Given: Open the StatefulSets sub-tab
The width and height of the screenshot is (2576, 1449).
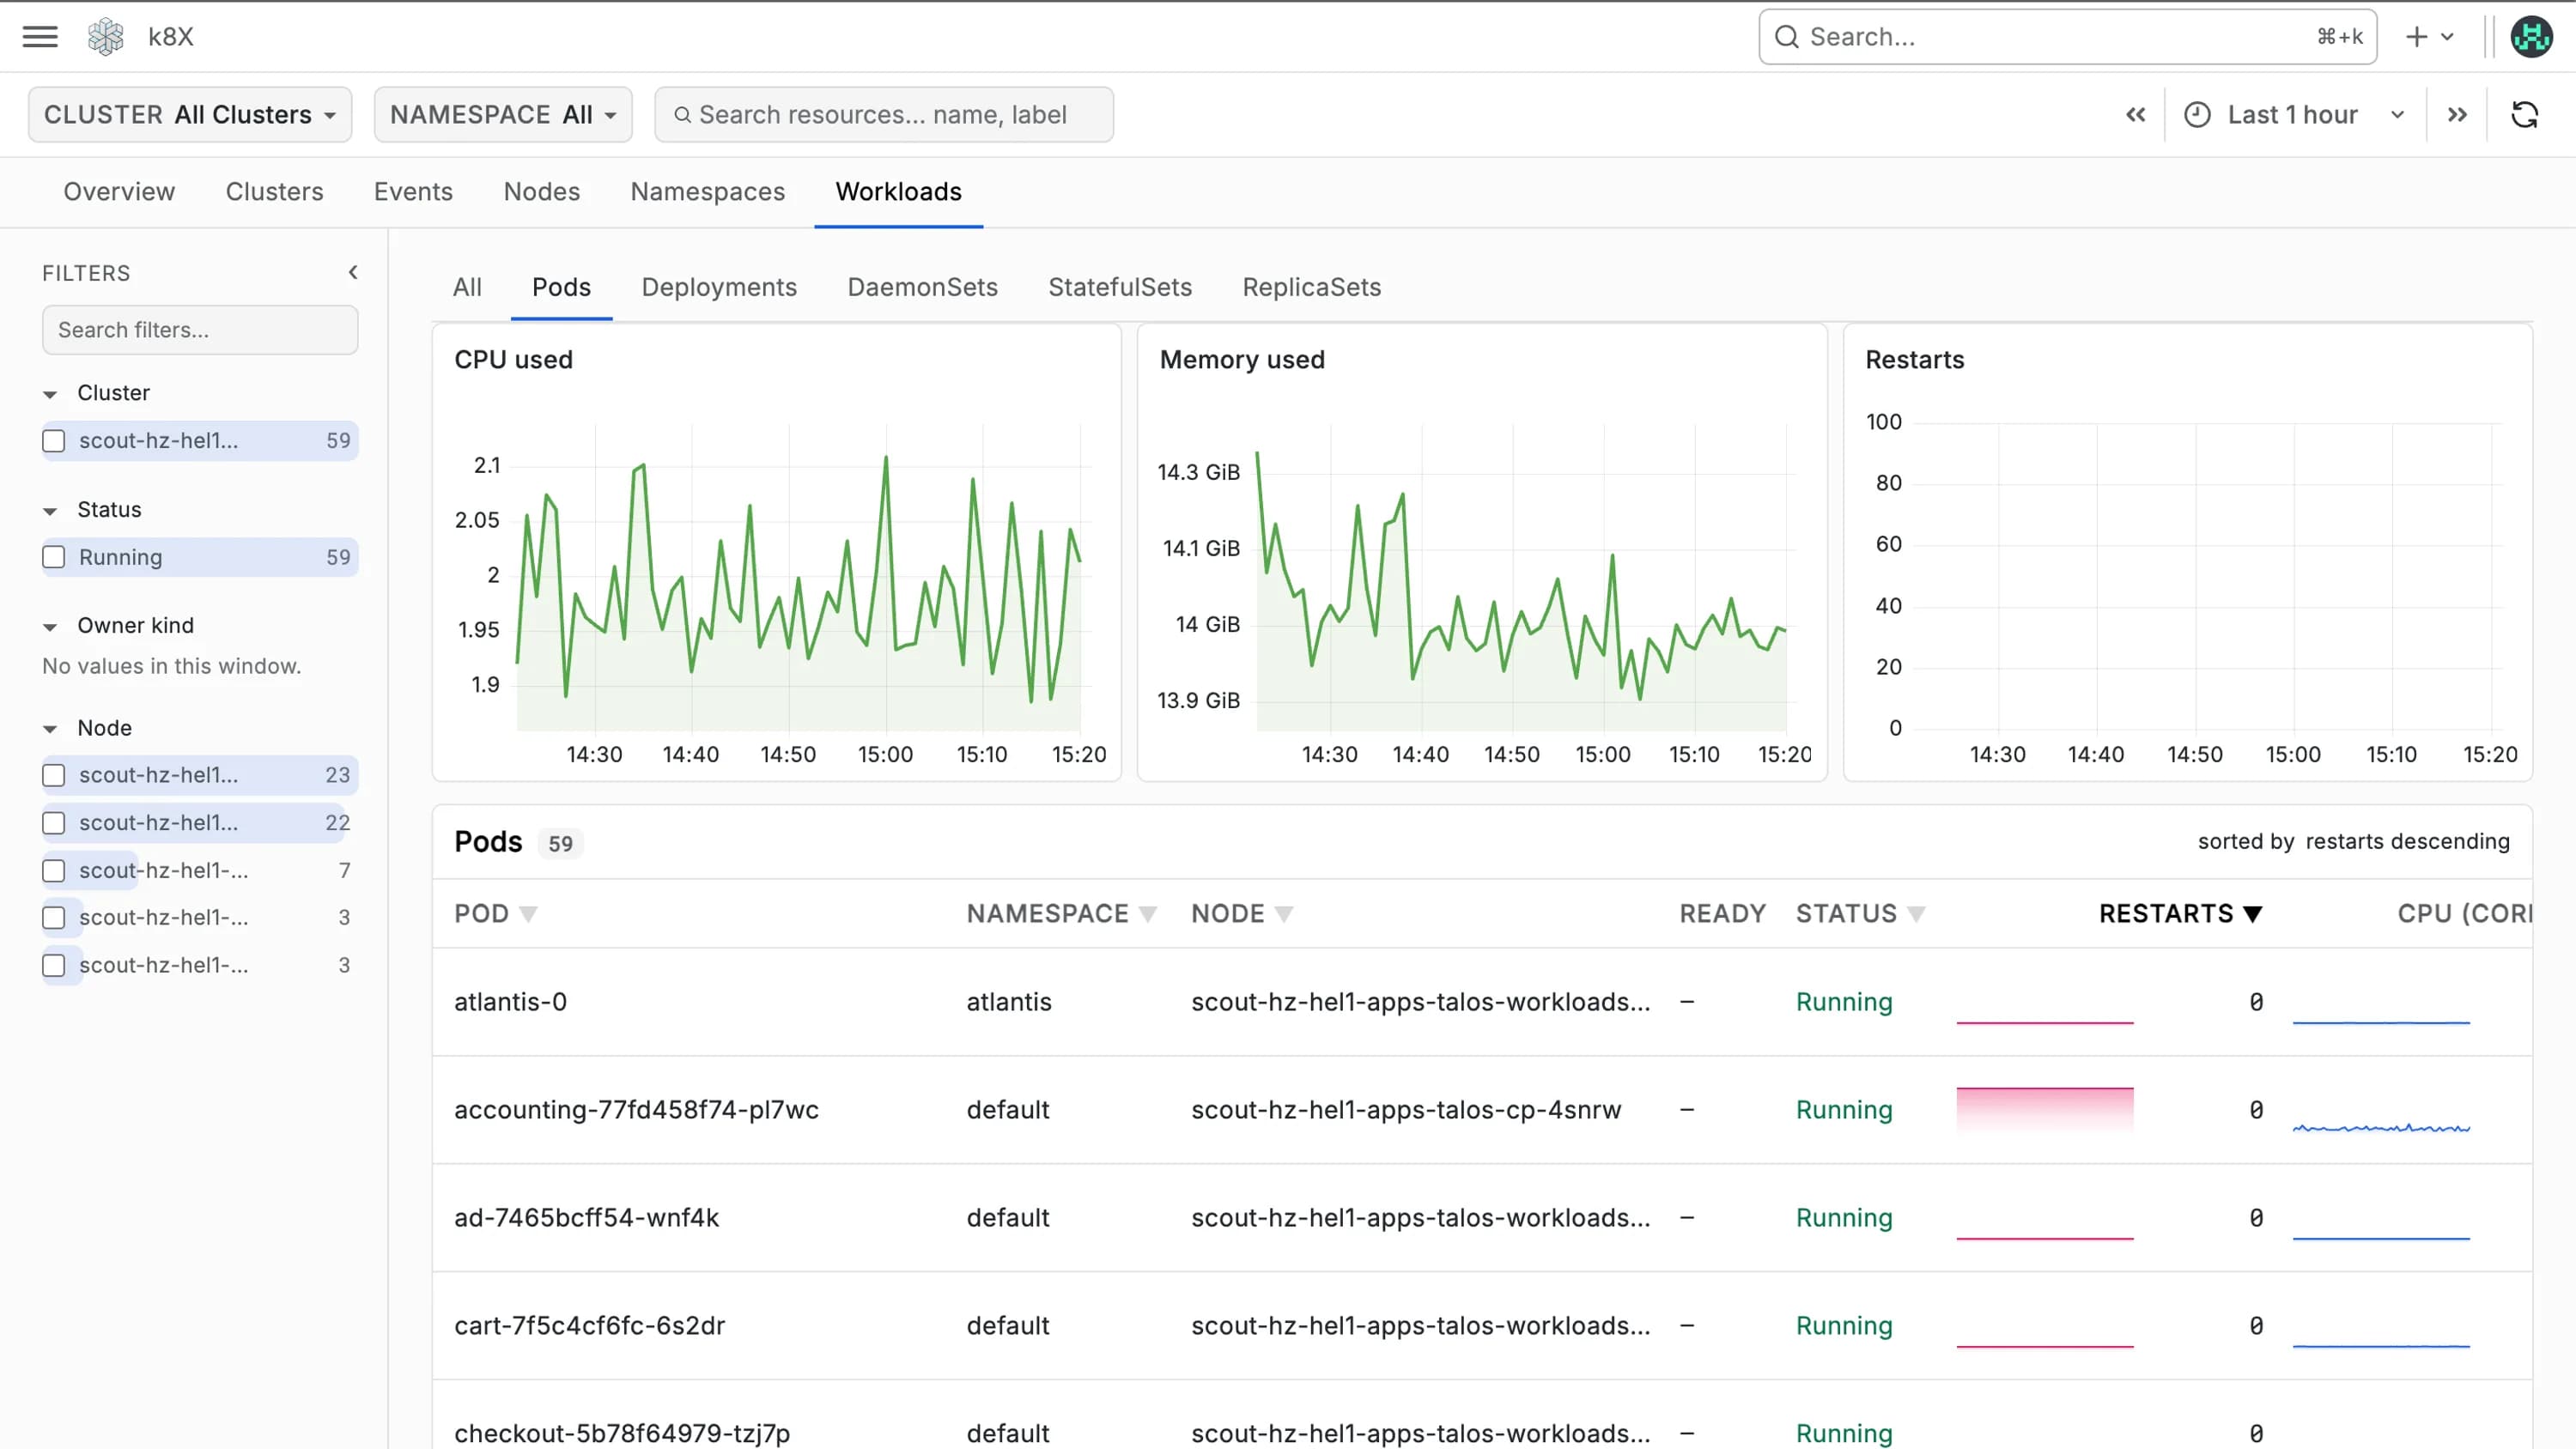Looking at the screenshot, I should [1120, 288].
